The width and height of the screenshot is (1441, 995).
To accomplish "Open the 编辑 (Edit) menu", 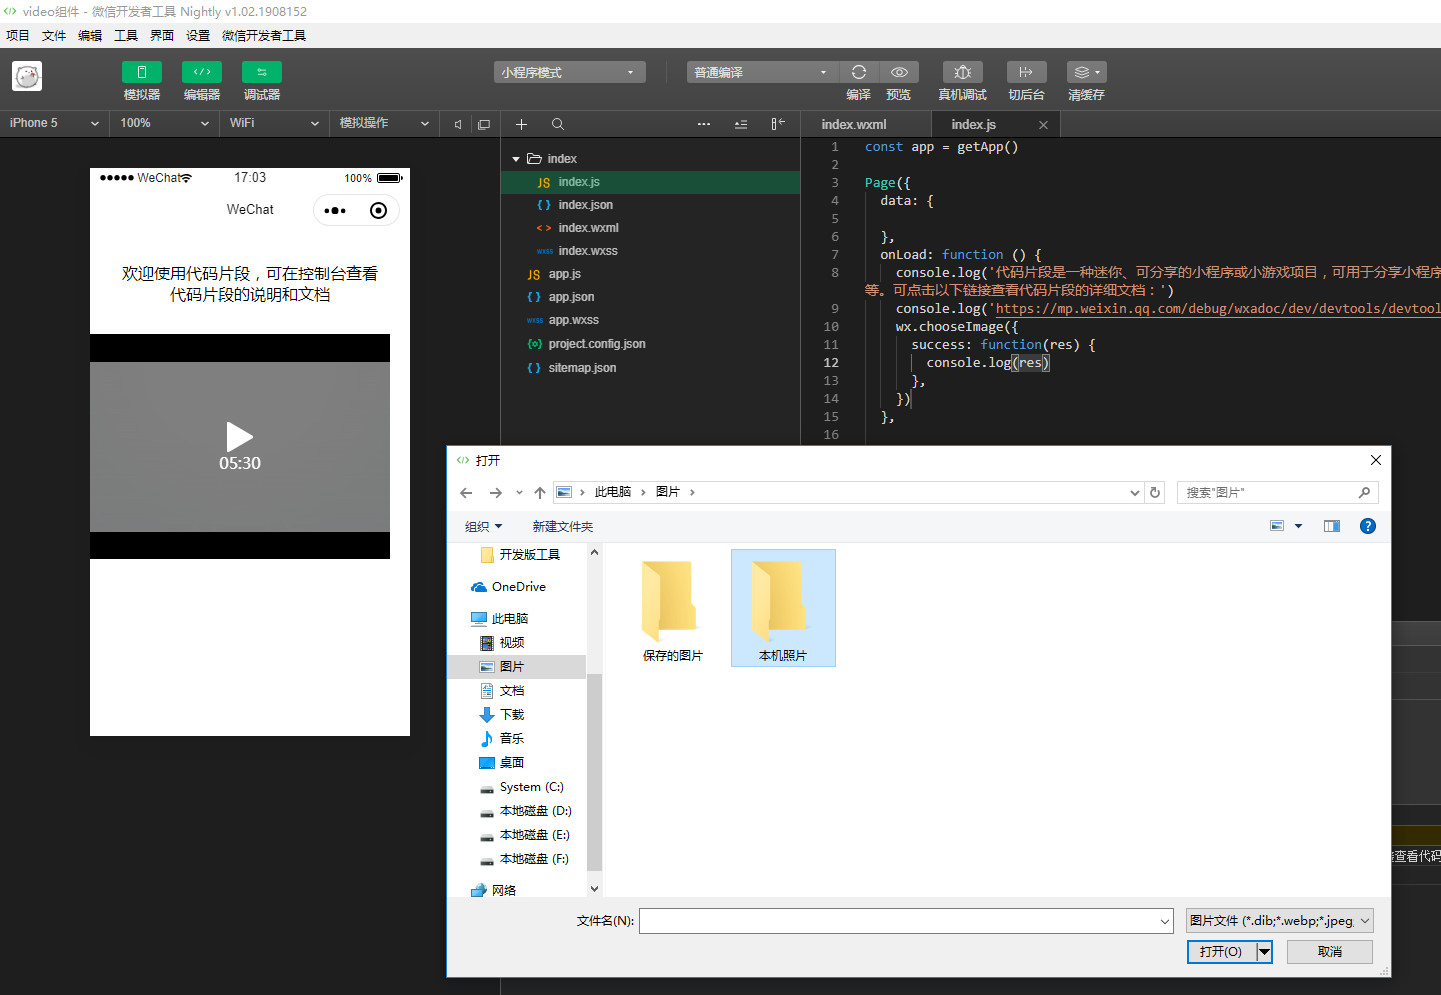I will [x=90, y=35].
